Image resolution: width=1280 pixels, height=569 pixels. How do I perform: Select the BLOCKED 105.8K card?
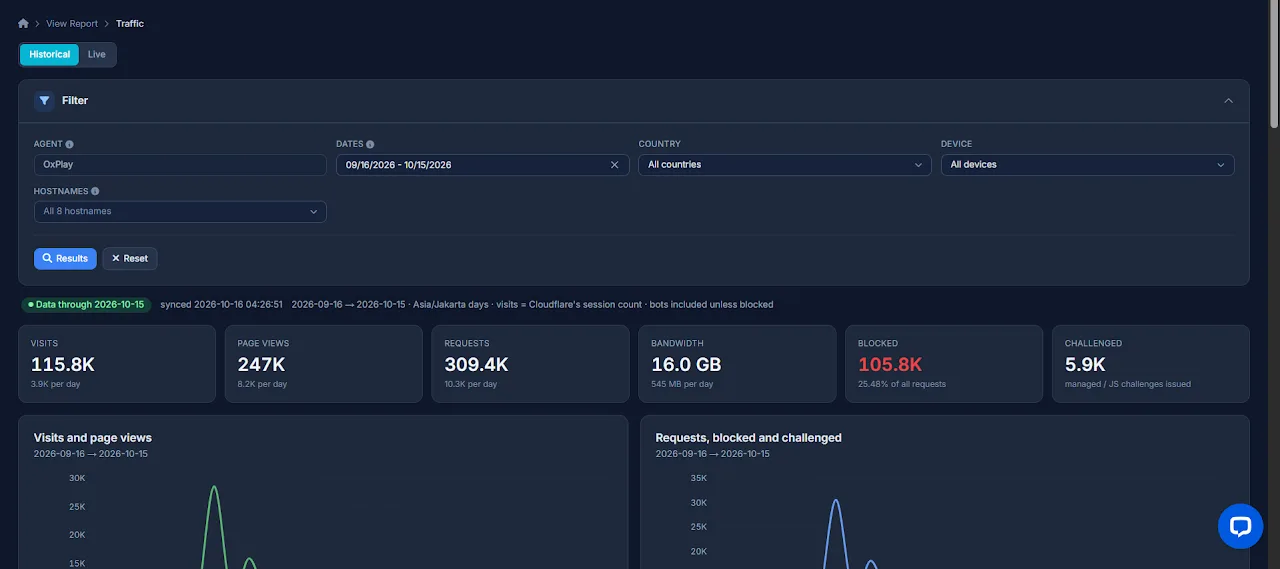point(944,364)
